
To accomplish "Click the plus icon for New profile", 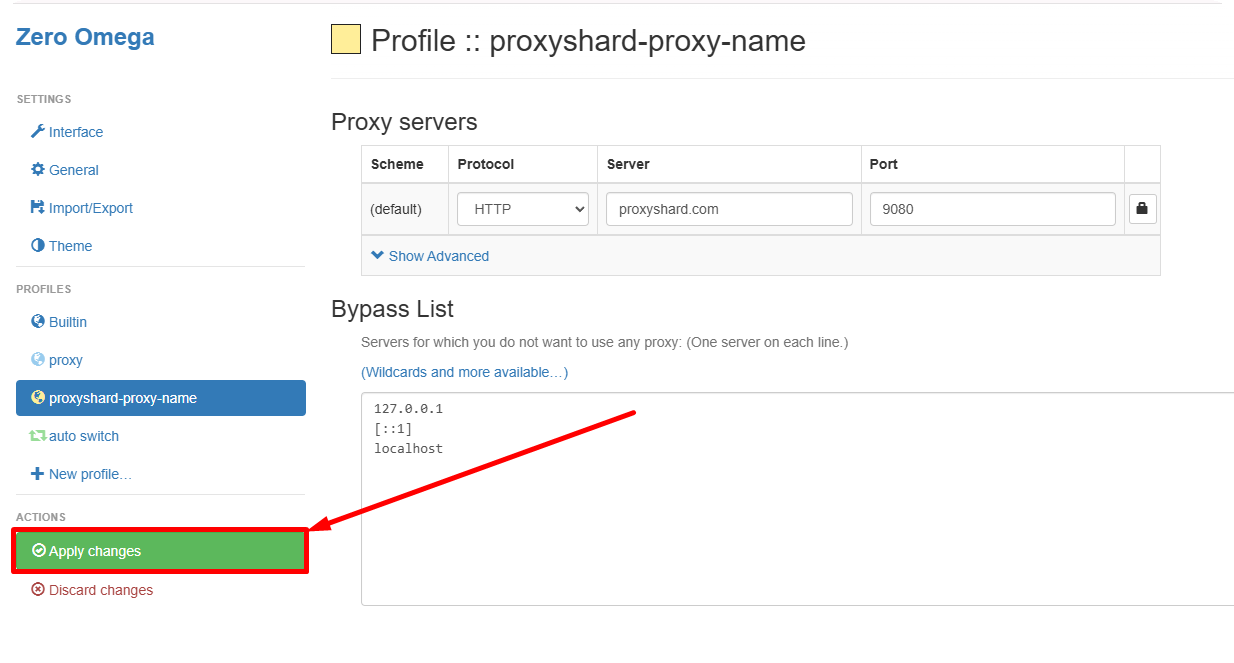I will tap(38, 474).
